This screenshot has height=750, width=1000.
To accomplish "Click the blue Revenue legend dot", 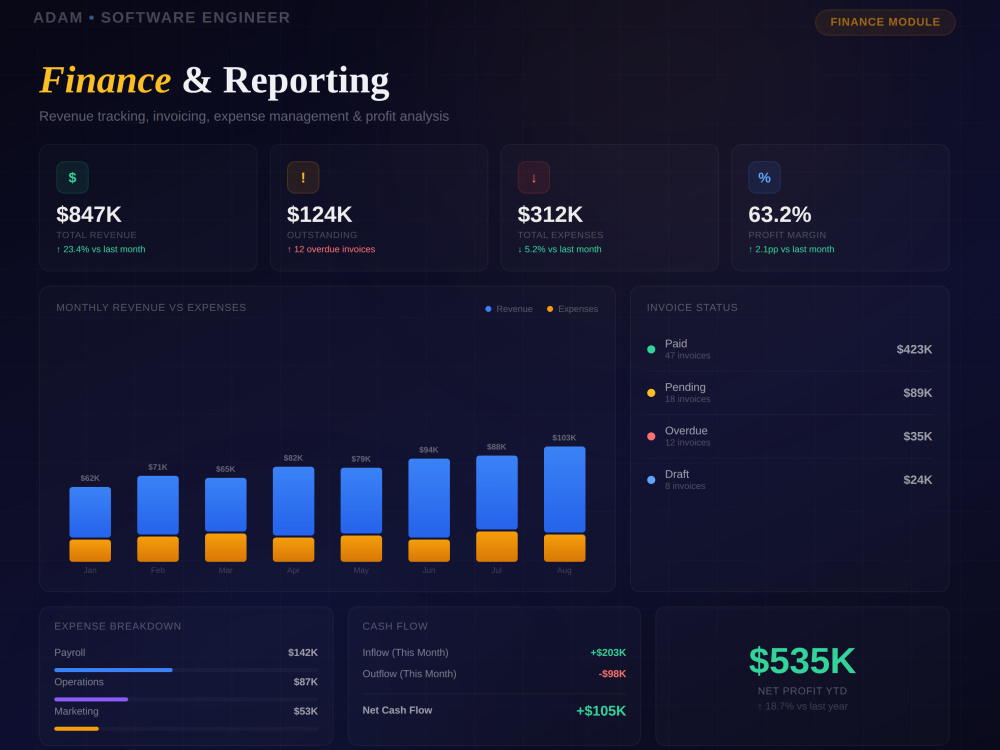I will (x=489, y=309).
